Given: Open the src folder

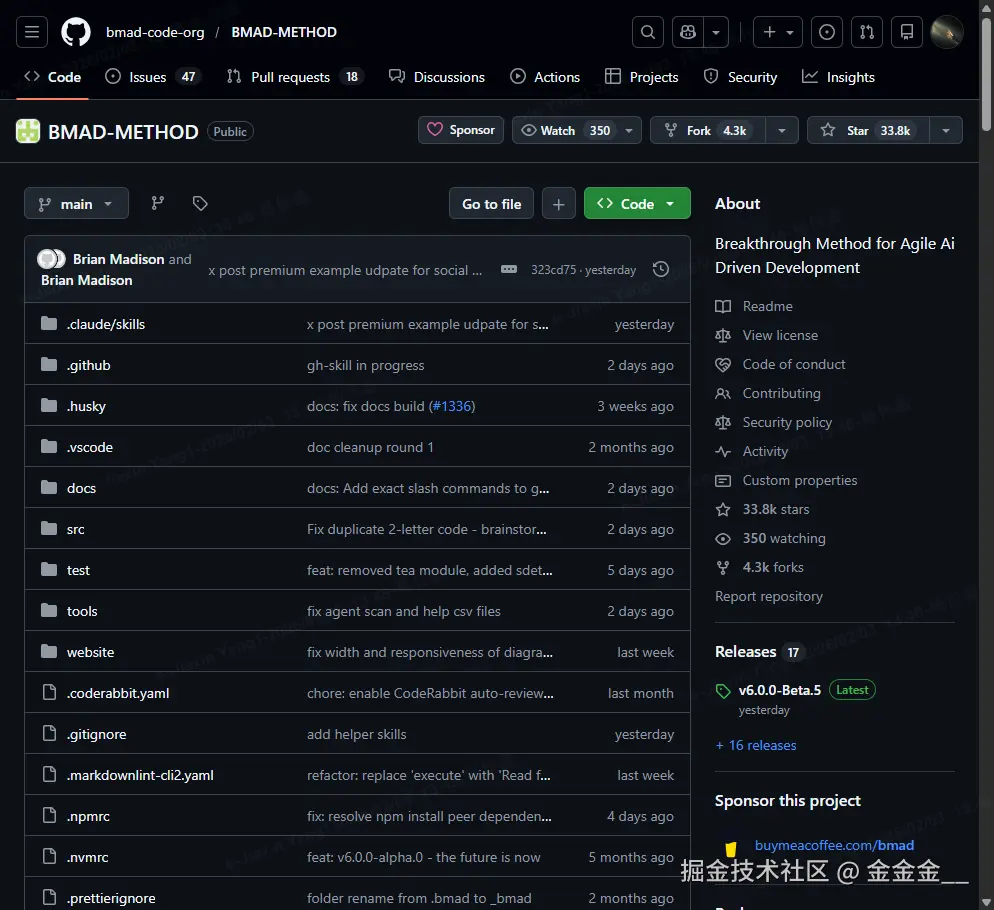Looking at the screenshot, I should (75, 530).
